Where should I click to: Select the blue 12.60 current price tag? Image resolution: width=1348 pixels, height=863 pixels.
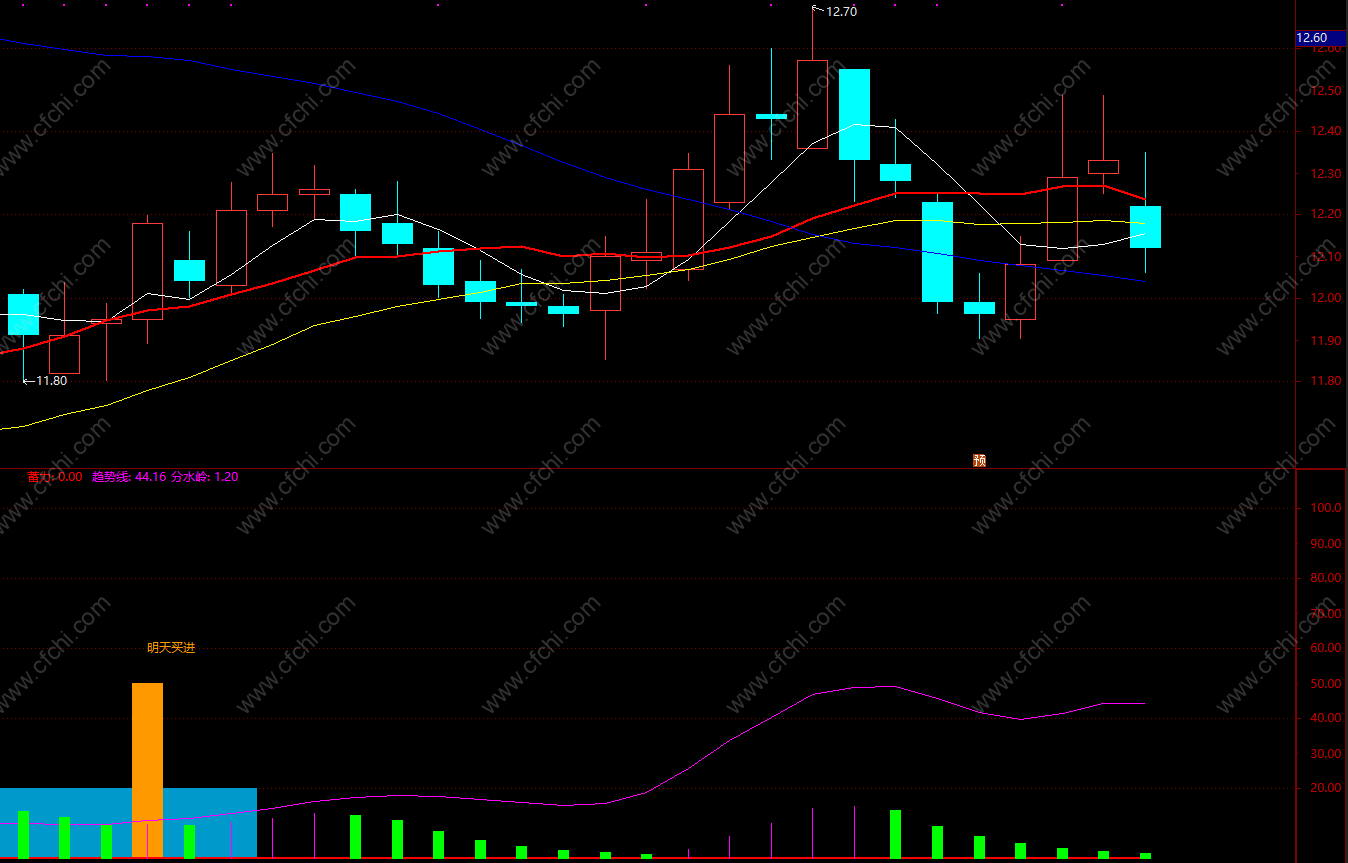coord(1321,38)
